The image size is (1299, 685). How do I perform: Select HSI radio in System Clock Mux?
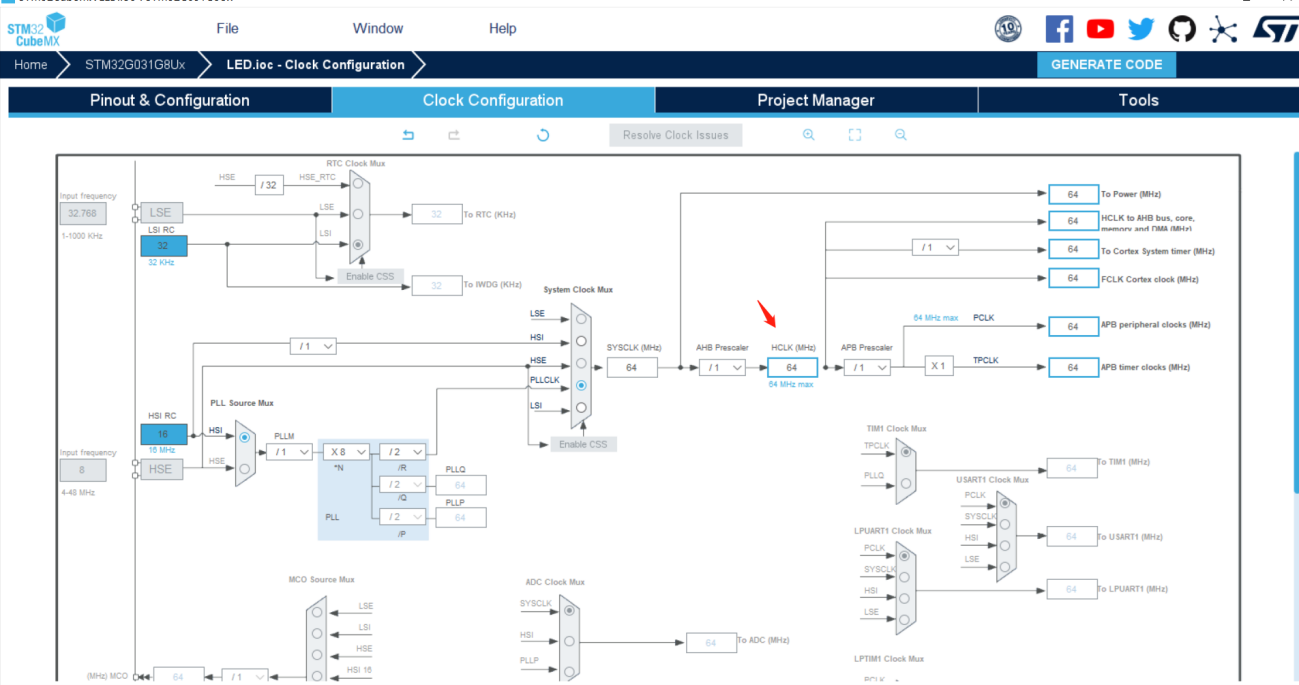581,341
